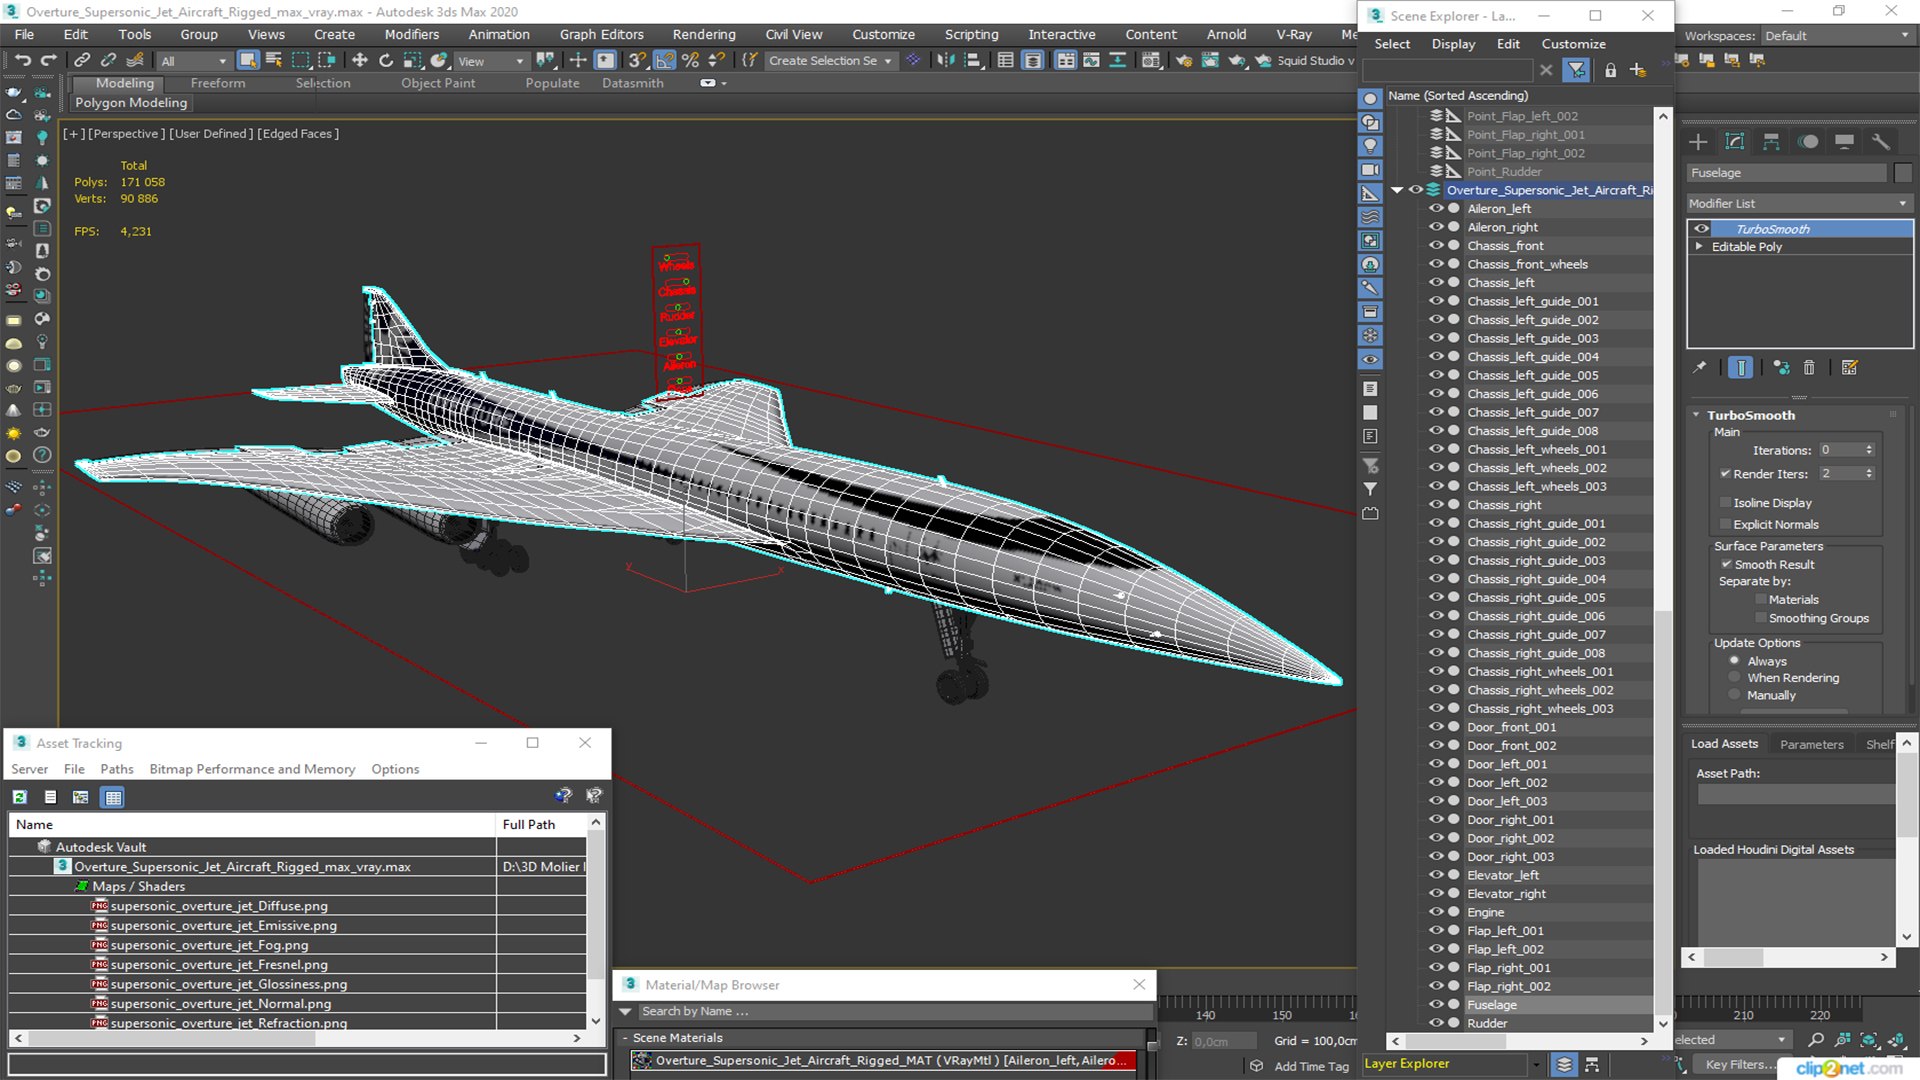Open Asset Tracking Paths menu

116,769
